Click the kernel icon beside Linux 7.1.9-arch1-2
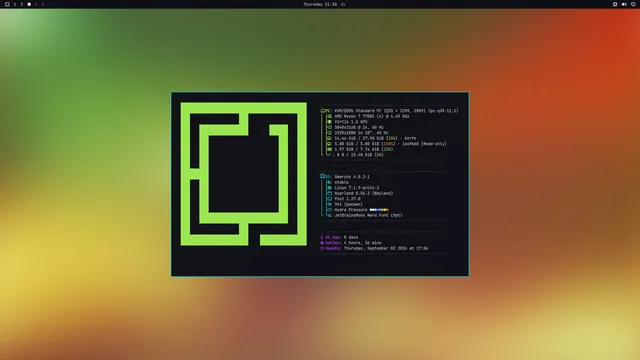 coord(329,188)
